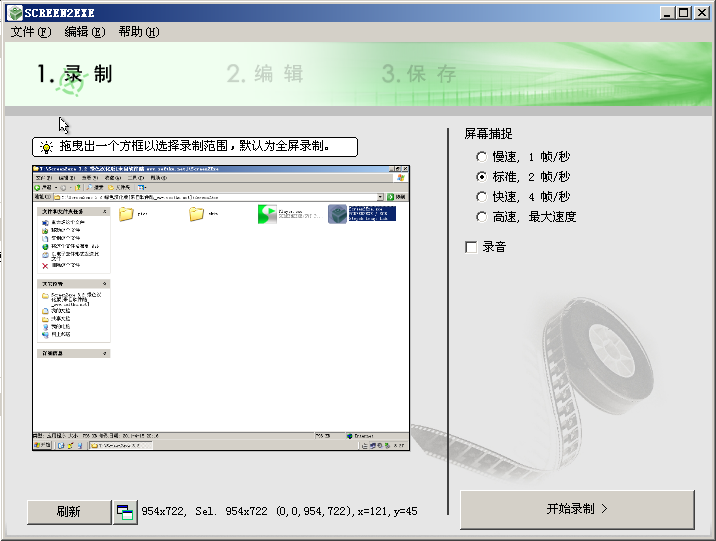Click the screen preview thumbnail area

[221, 308]
